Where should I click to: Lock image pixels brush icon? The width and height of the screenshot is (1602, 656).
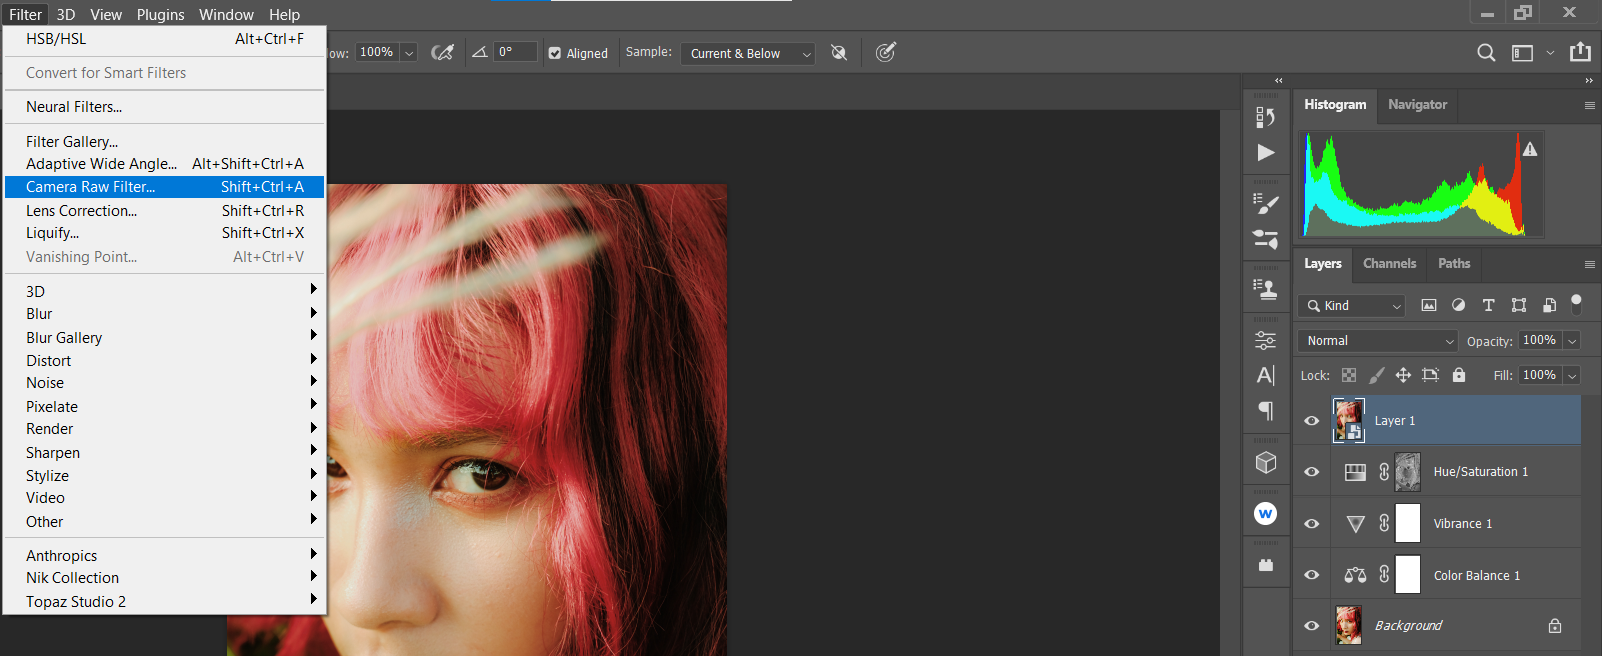click(x=1377, y=375)
